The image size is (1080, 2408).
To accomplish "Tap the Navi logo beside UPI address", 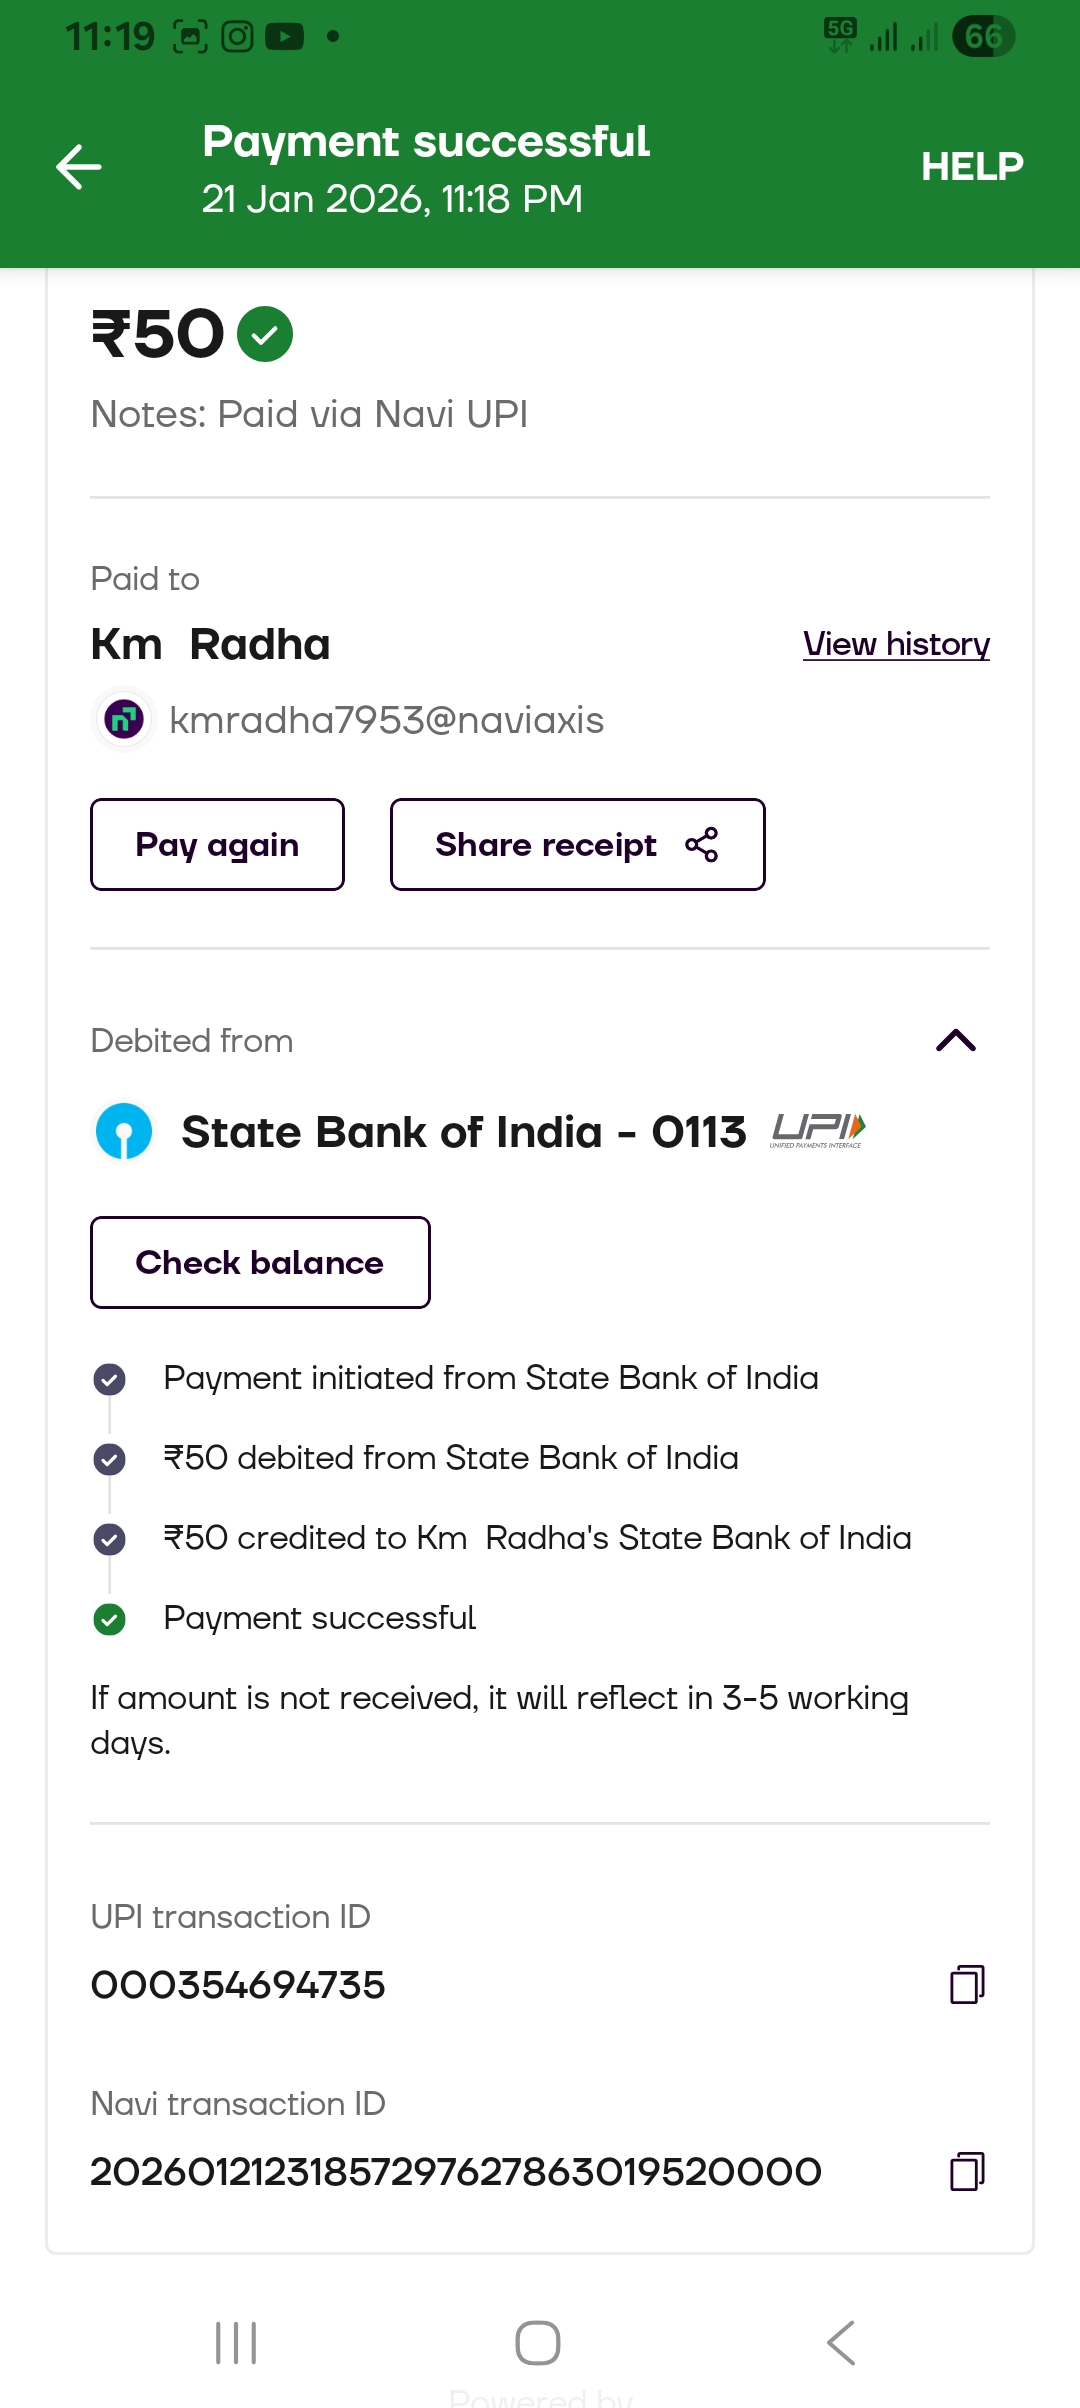I will [124, 719].
